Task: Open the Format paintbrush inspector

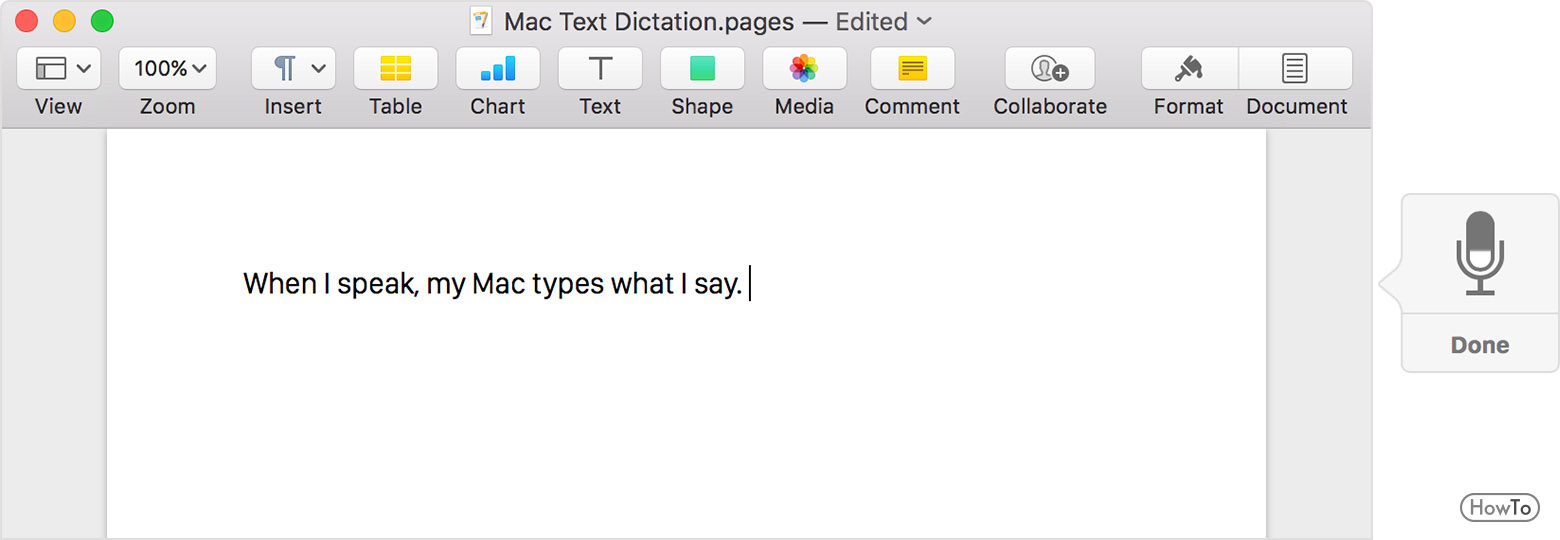Action: pyautogui.click(x=1190, y=68)
